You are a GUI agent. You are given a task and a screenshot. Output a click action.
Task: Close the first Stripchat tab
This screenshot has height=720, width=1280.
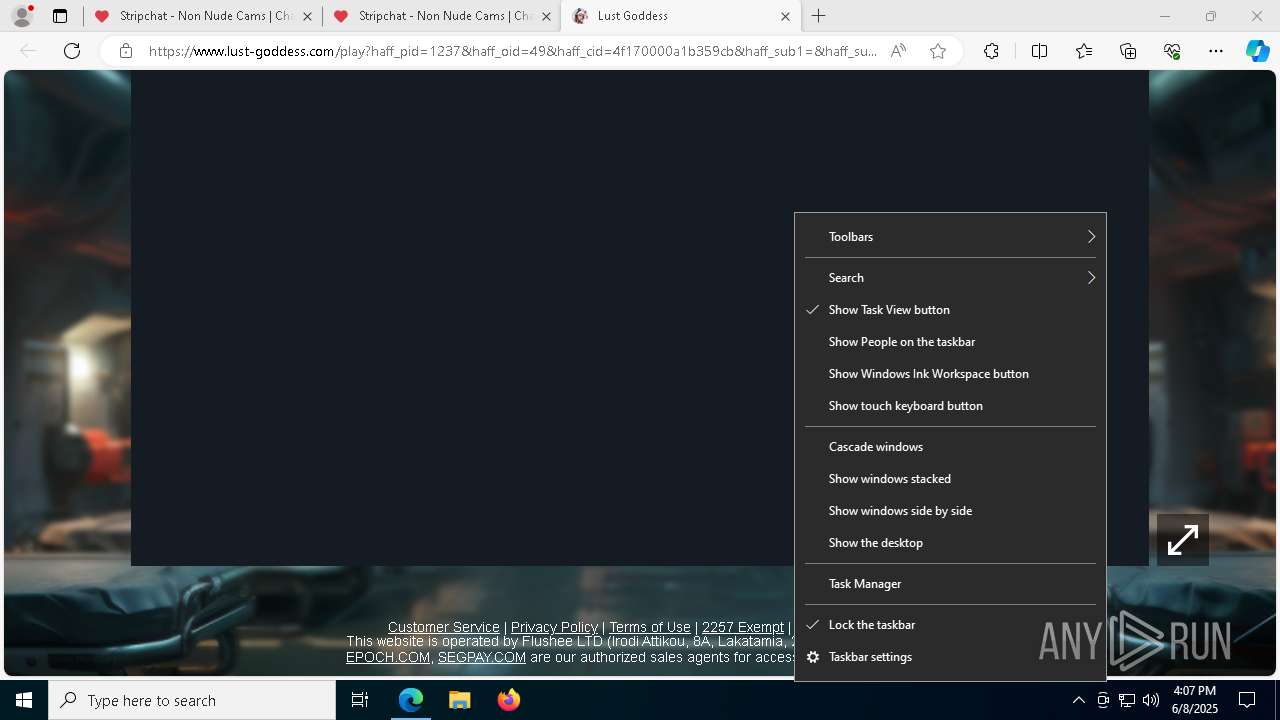click(x=307, y=16)
